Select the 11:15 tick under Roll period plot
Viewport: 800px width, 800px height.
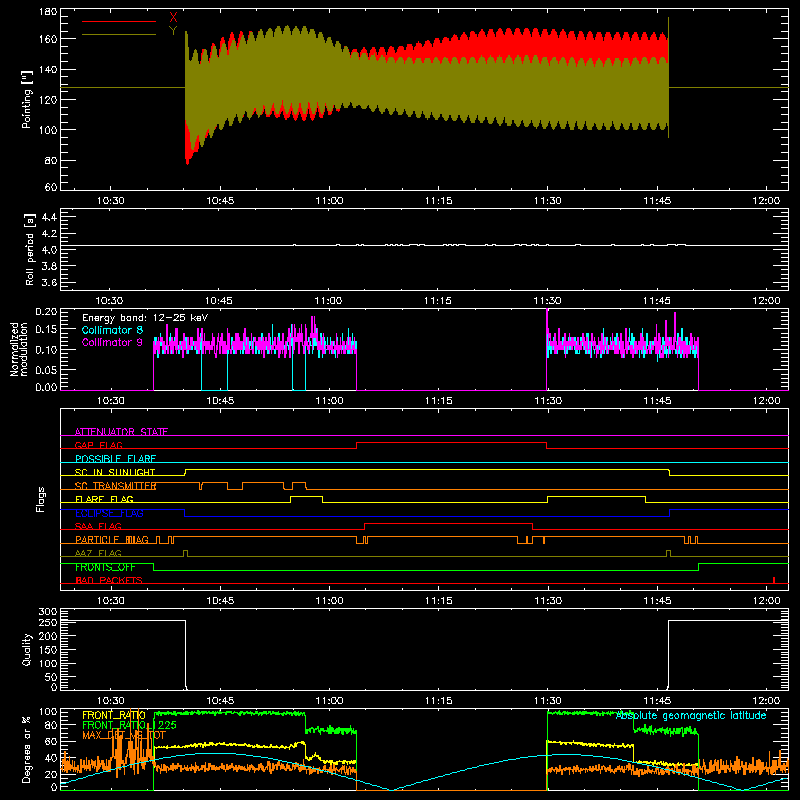(x=438, y=301)
